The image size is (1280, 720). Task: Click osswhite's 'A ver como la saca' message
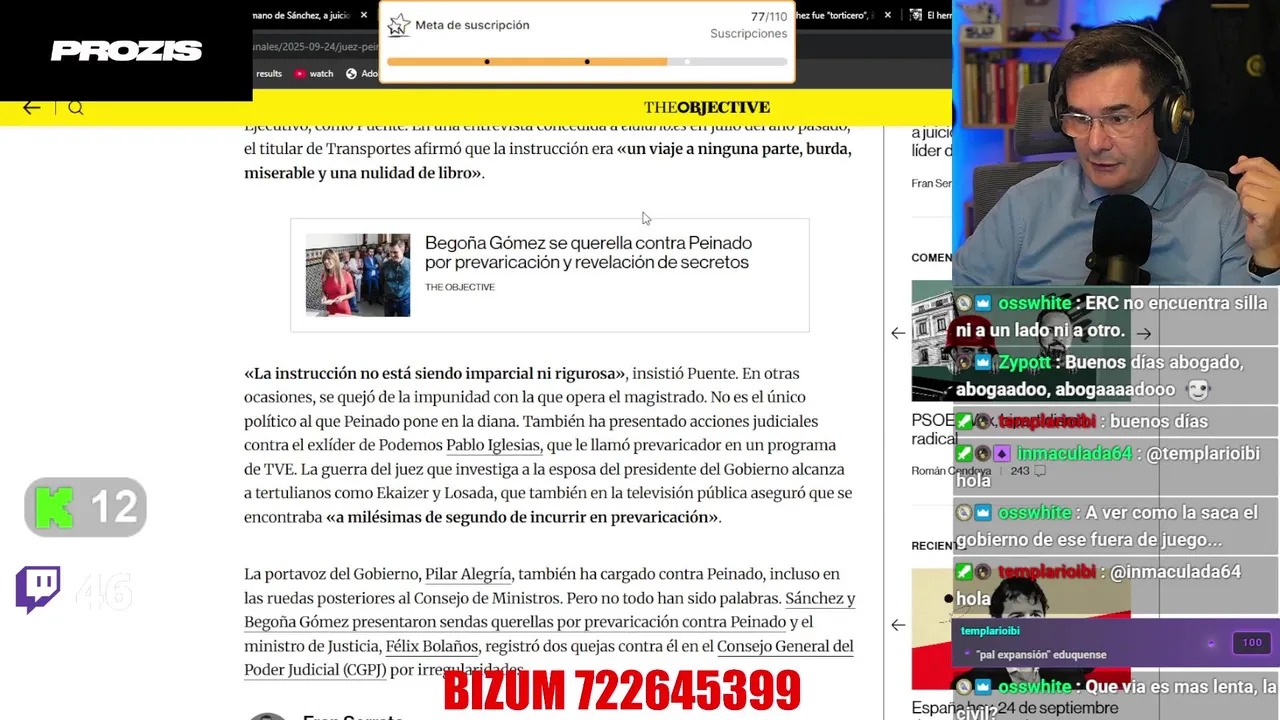1114,526
